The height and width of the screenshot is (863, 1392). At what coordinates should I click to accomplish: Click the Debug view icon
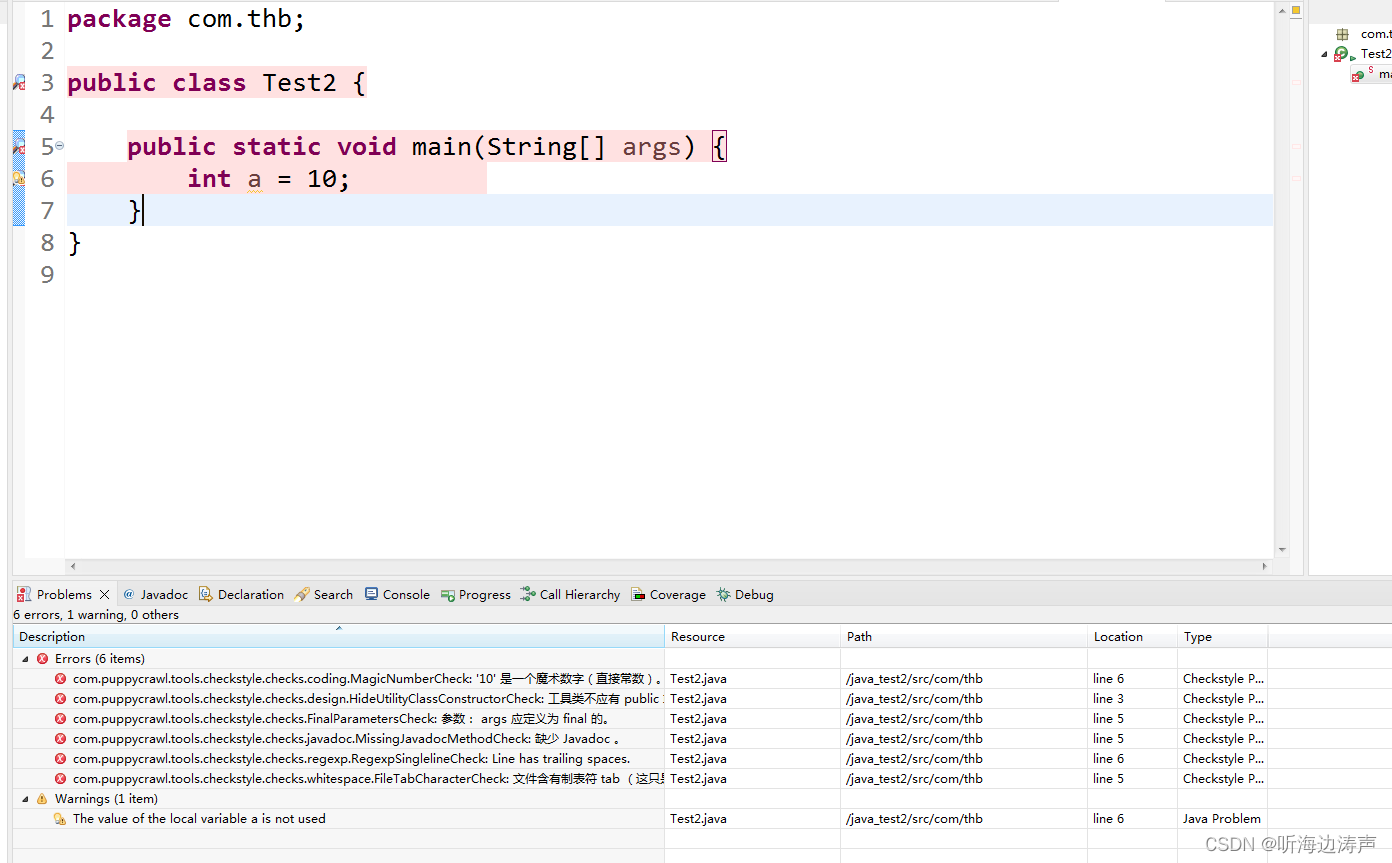click(744, 594)
